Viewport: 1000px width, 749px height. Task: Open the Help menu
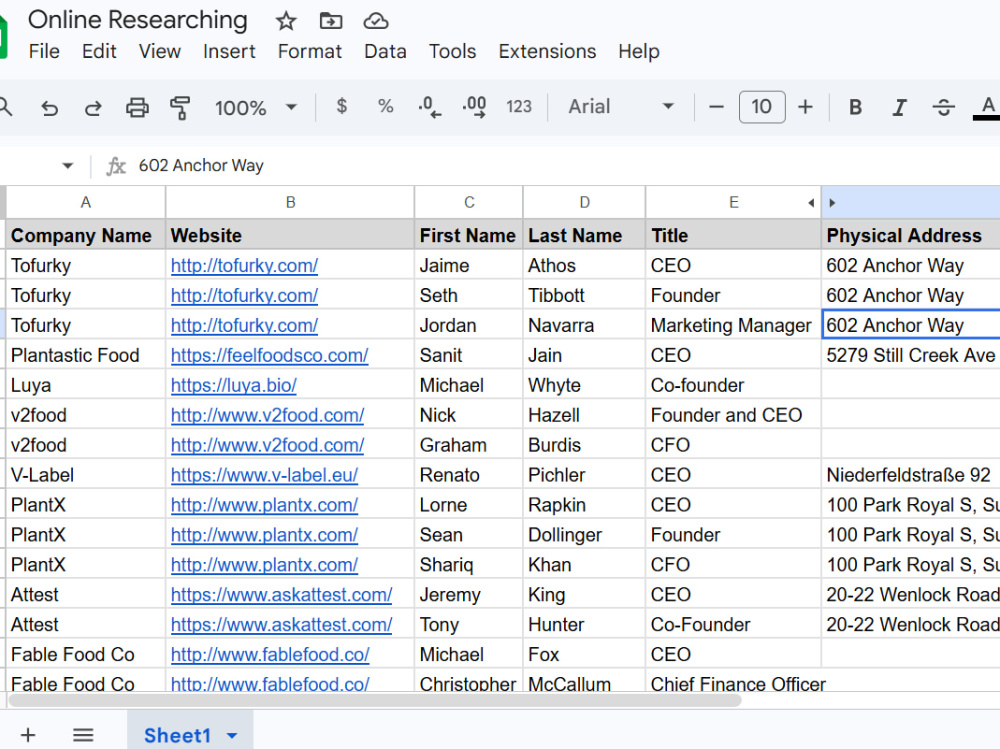[638, 51]
